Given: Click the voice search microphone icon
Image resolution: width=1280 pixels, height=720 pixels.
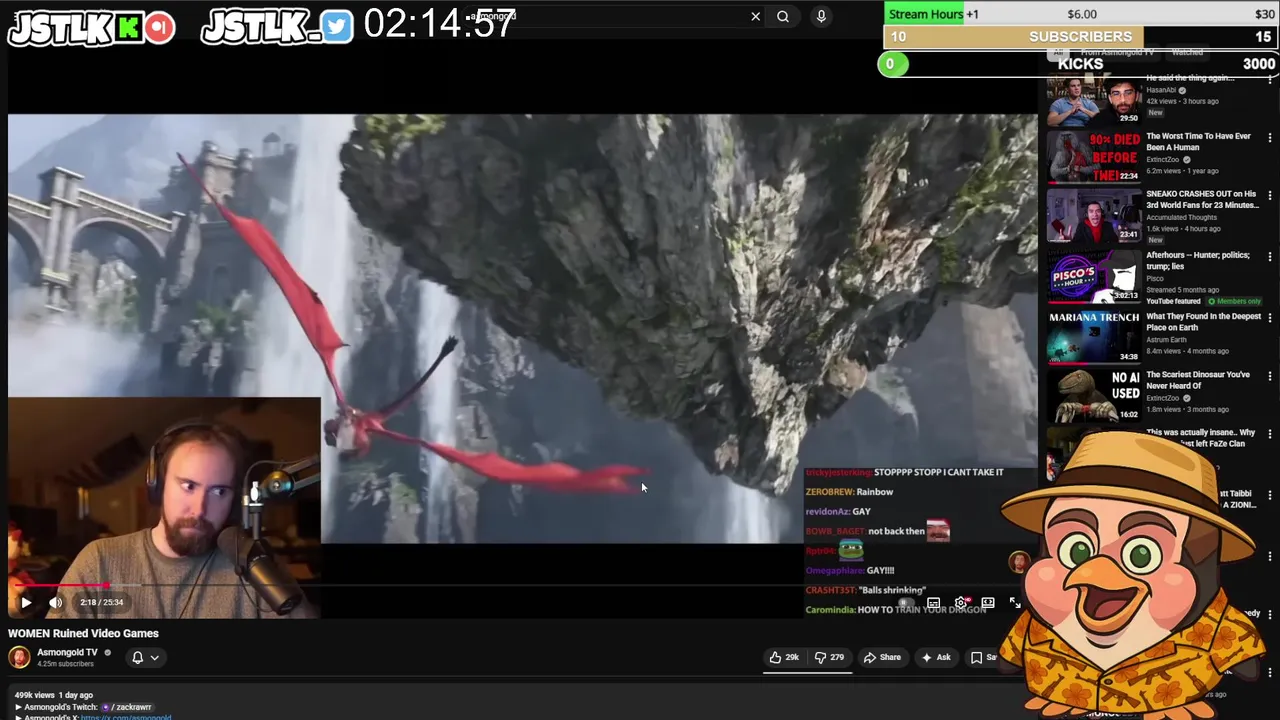Looking at the screenshot, I should (x=821, y=16).
